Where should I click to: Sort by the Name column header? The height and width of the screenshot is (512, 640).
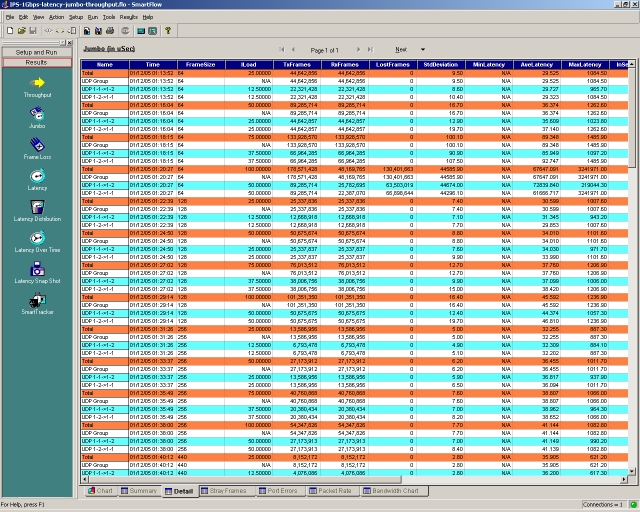(105, 65)
